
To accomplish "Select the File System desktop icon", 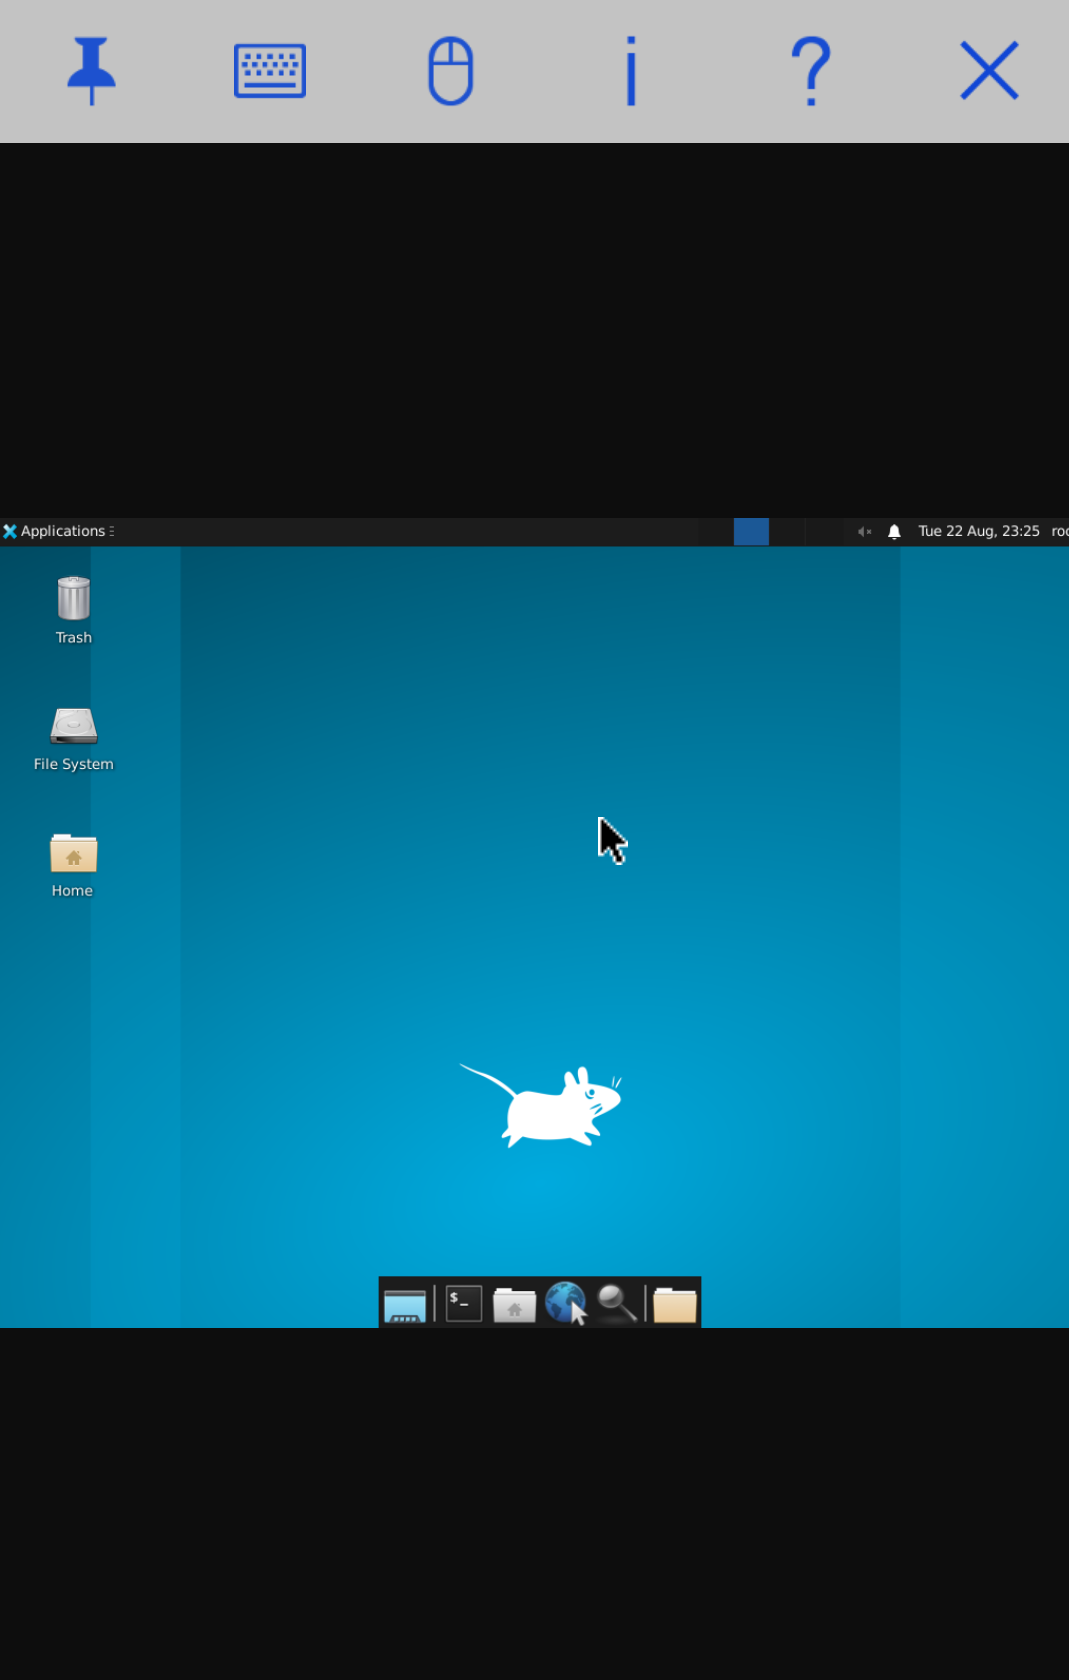I will (73, 737).
